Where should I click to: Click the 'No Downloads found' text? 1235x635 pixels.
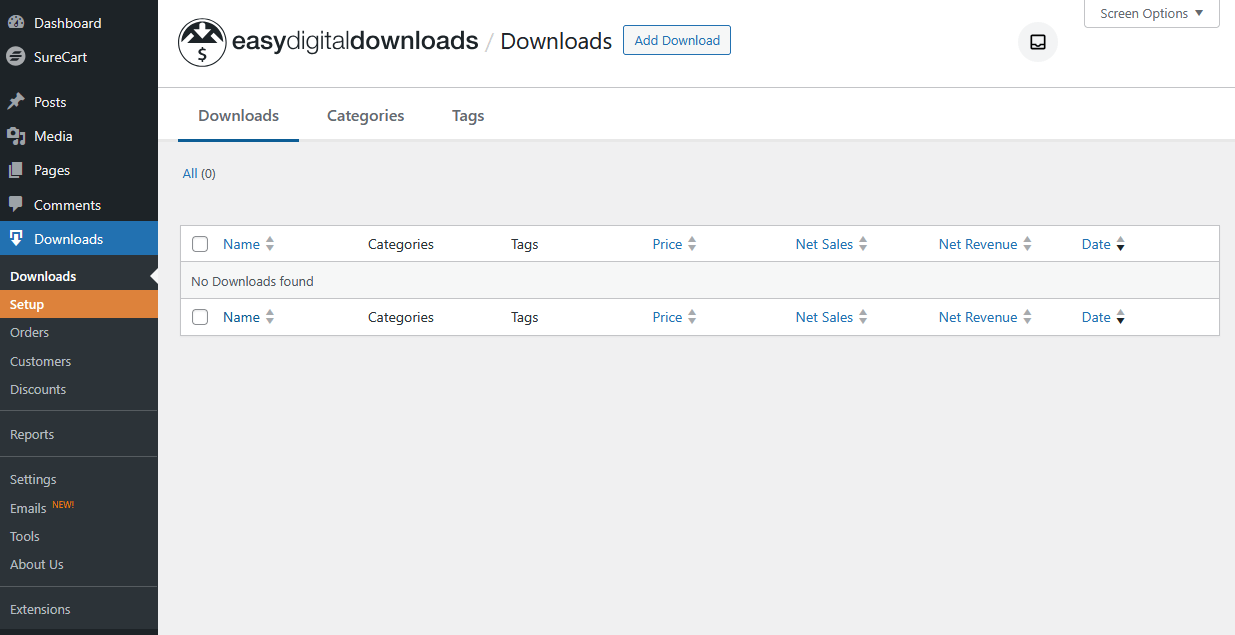pos(252,281)
